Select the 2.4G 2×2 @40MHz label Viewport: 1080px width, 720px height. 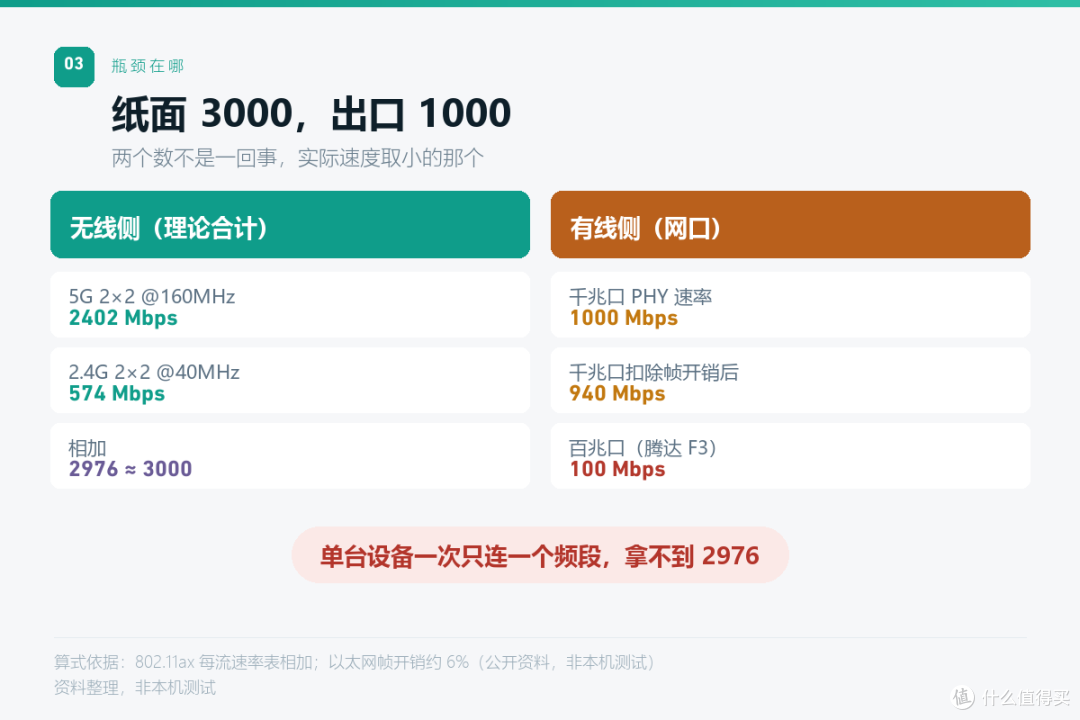(154, 372)
